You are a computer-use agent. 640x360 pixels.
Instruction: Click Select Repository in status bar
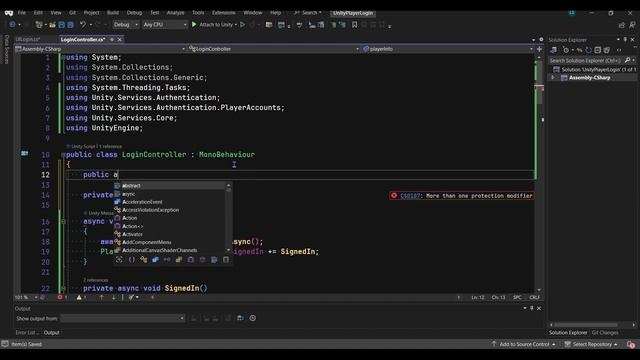[591, 344]
